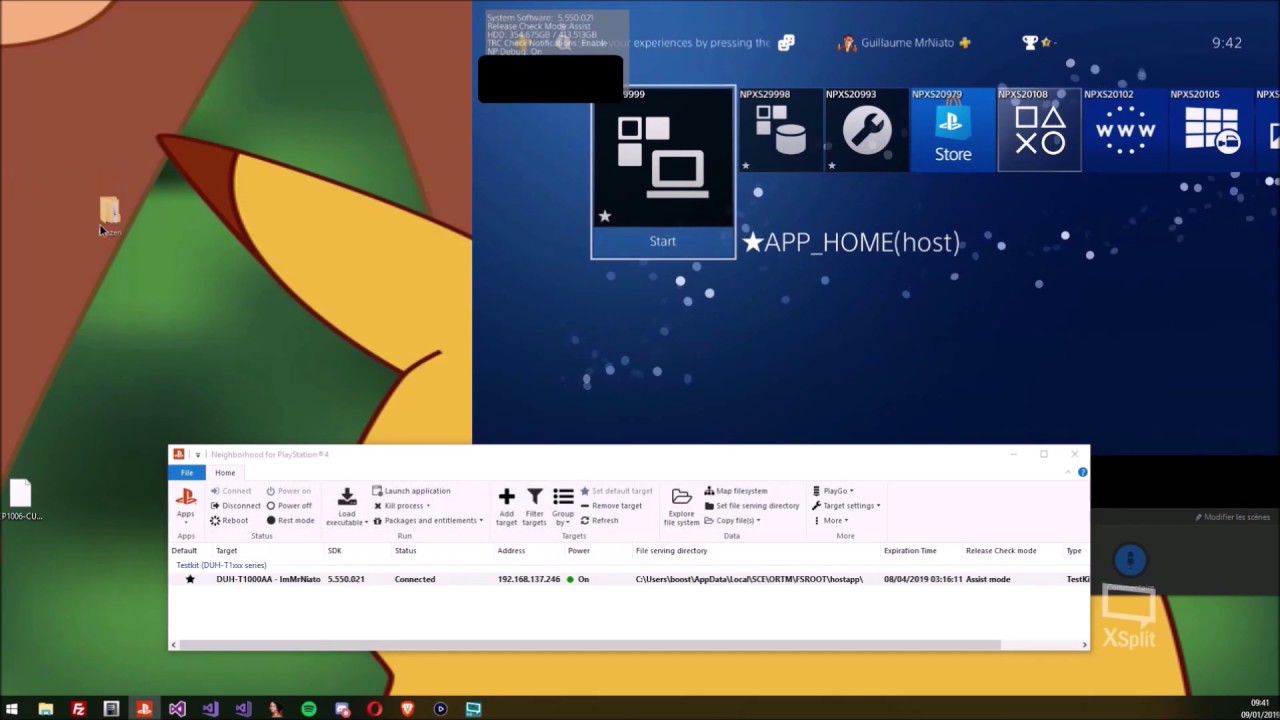Open the PlayStation Store tile
Image resolution: width=1280 pixels, height=720 pixels.
[953, 130]
